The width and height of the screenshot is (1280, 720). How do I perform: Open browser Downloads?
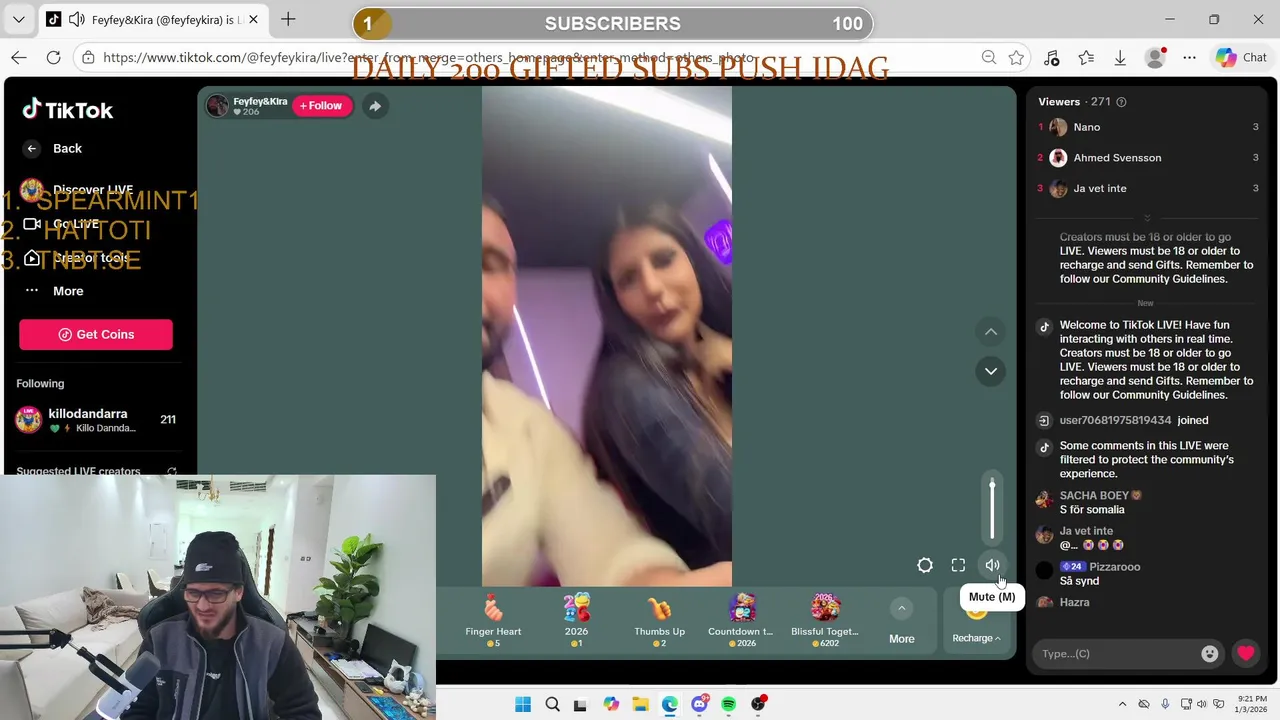[1120, 58]
